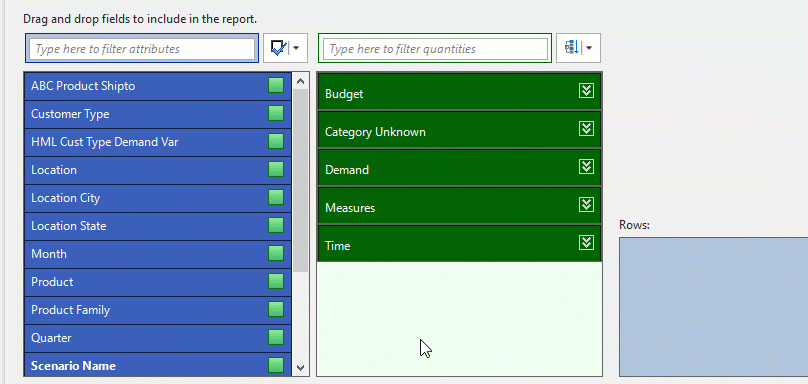Screen dimensions: 808x384
Task: Select the Location attribute label
Action: tap(54, 170)
